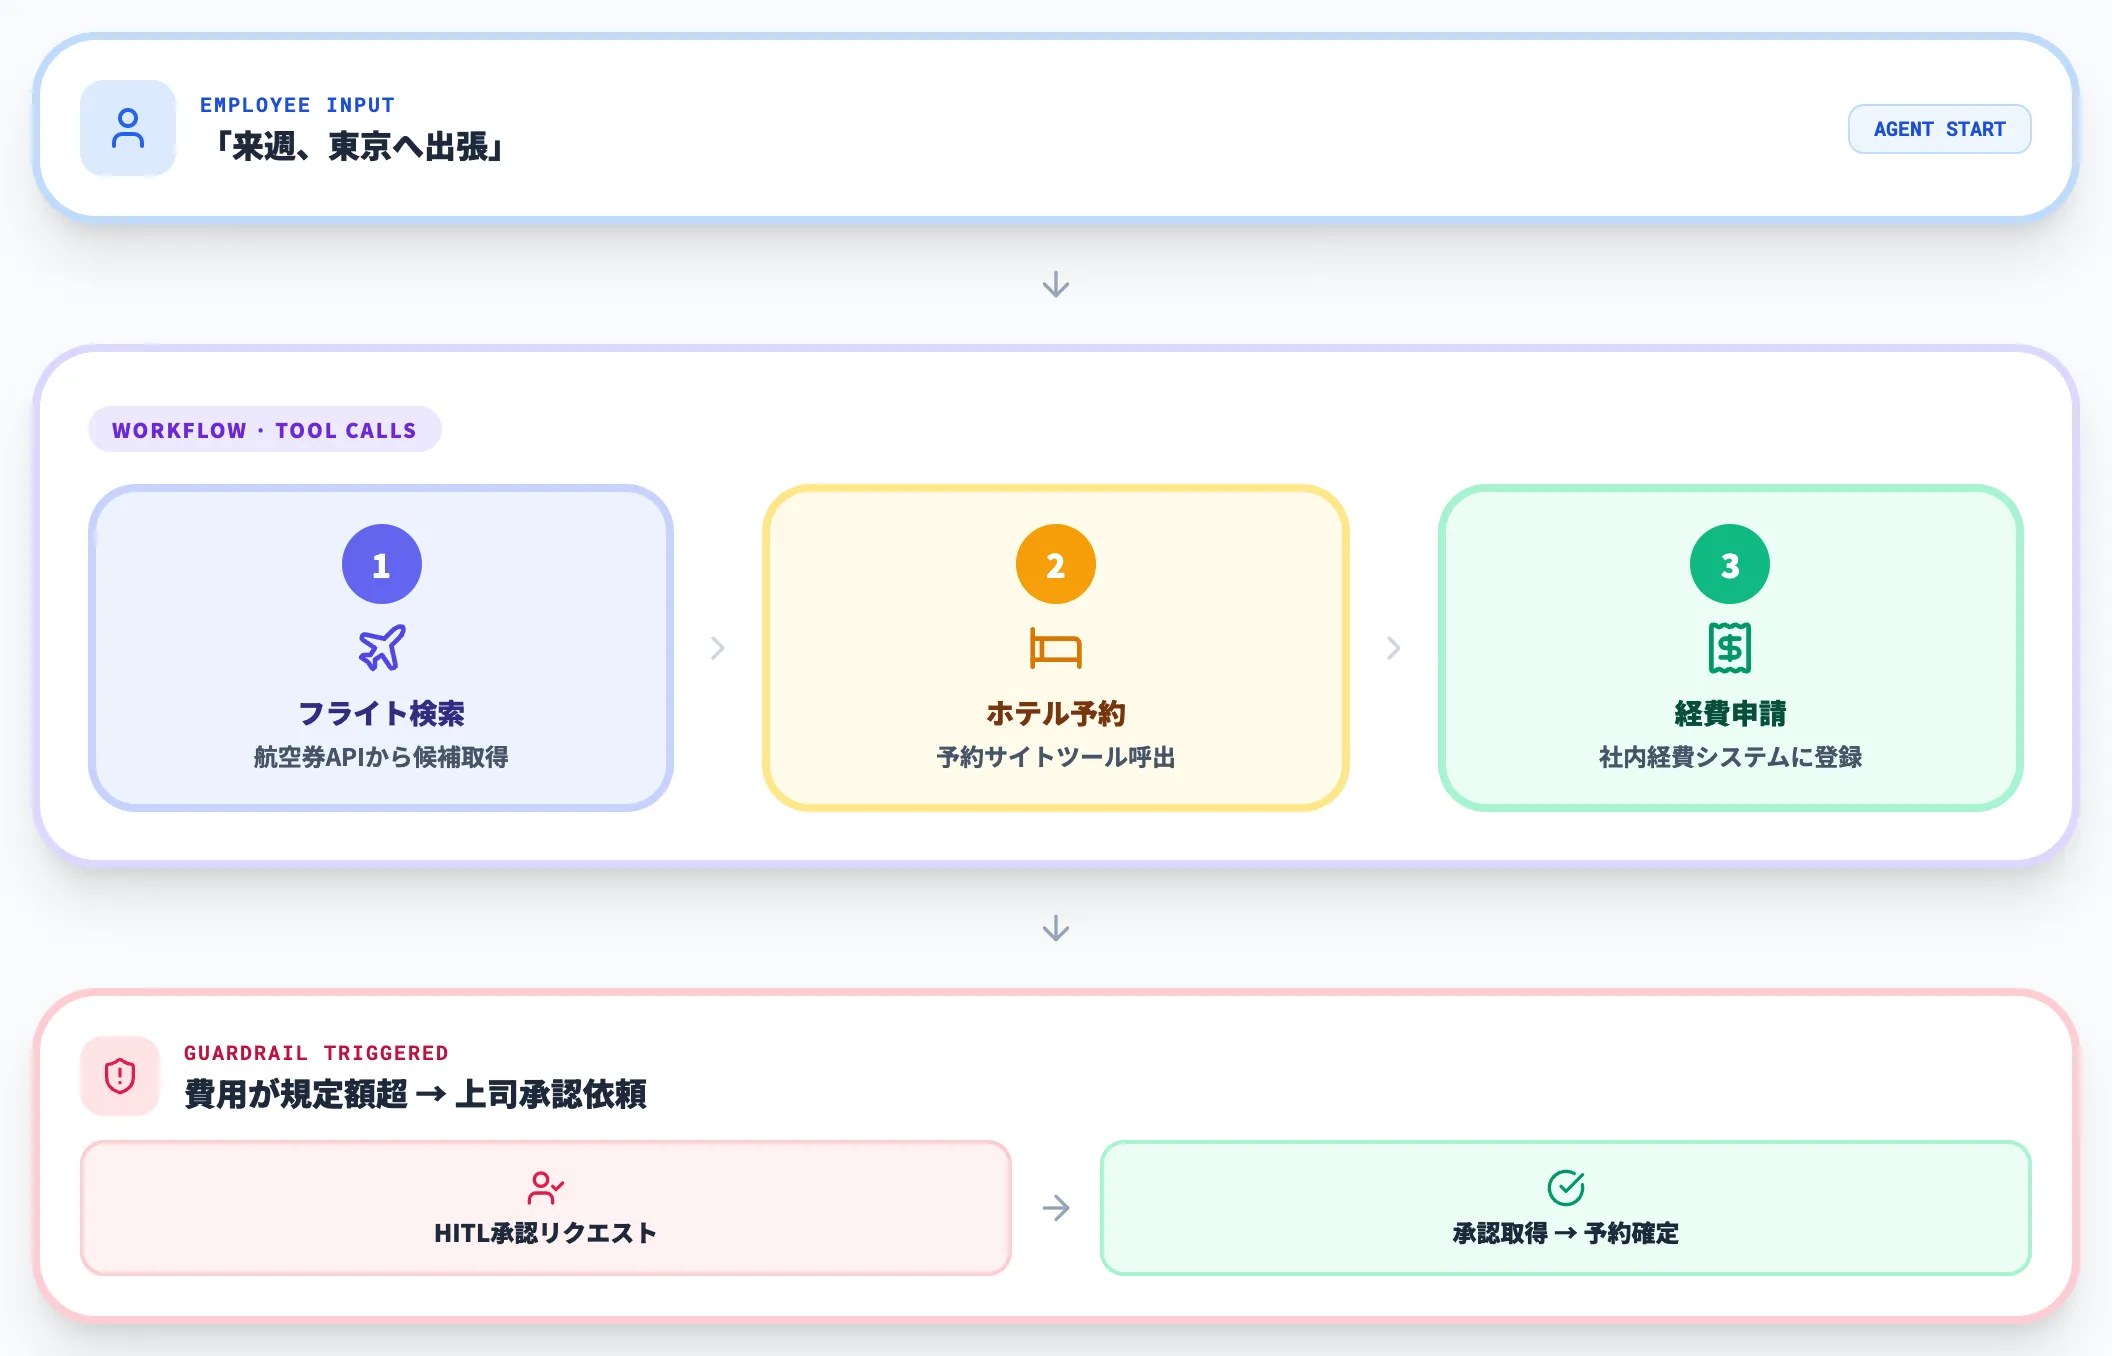Click the green circle checkmark icon
The image size is (2112, 1356).
[1565, 1188]
